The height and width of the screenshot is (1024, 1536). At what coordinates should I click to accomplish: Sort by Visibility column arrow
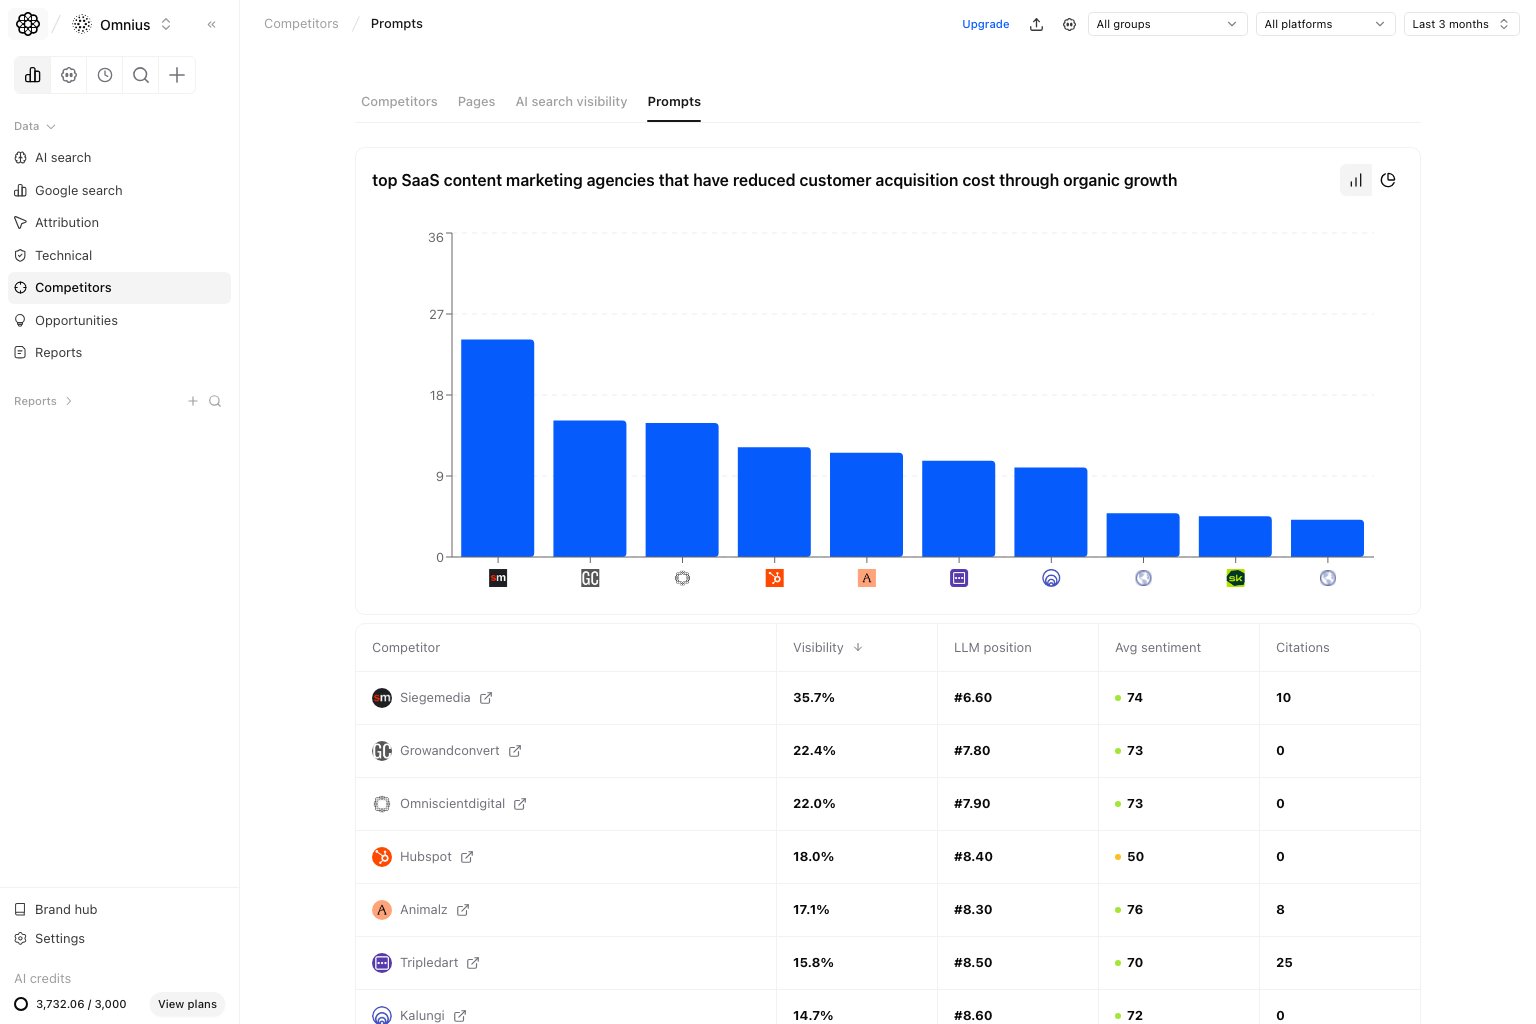coord(858,648)
